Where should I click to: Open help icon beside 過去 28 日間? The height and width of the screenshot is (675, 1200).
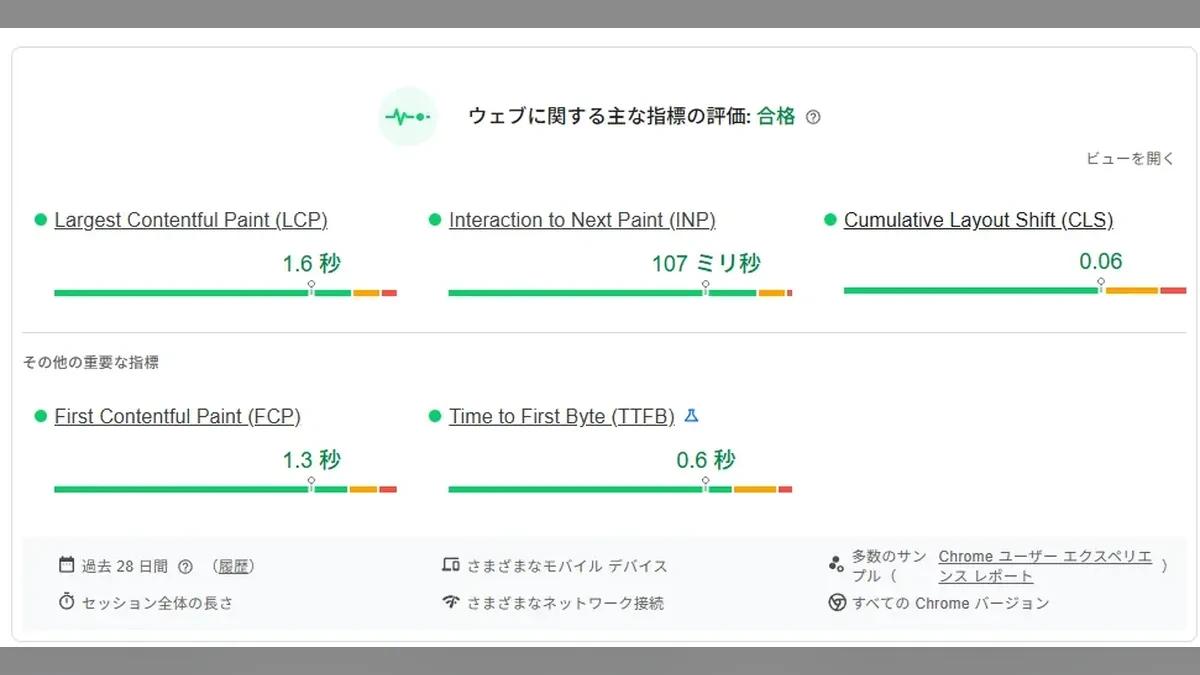[x=185, y=567]
